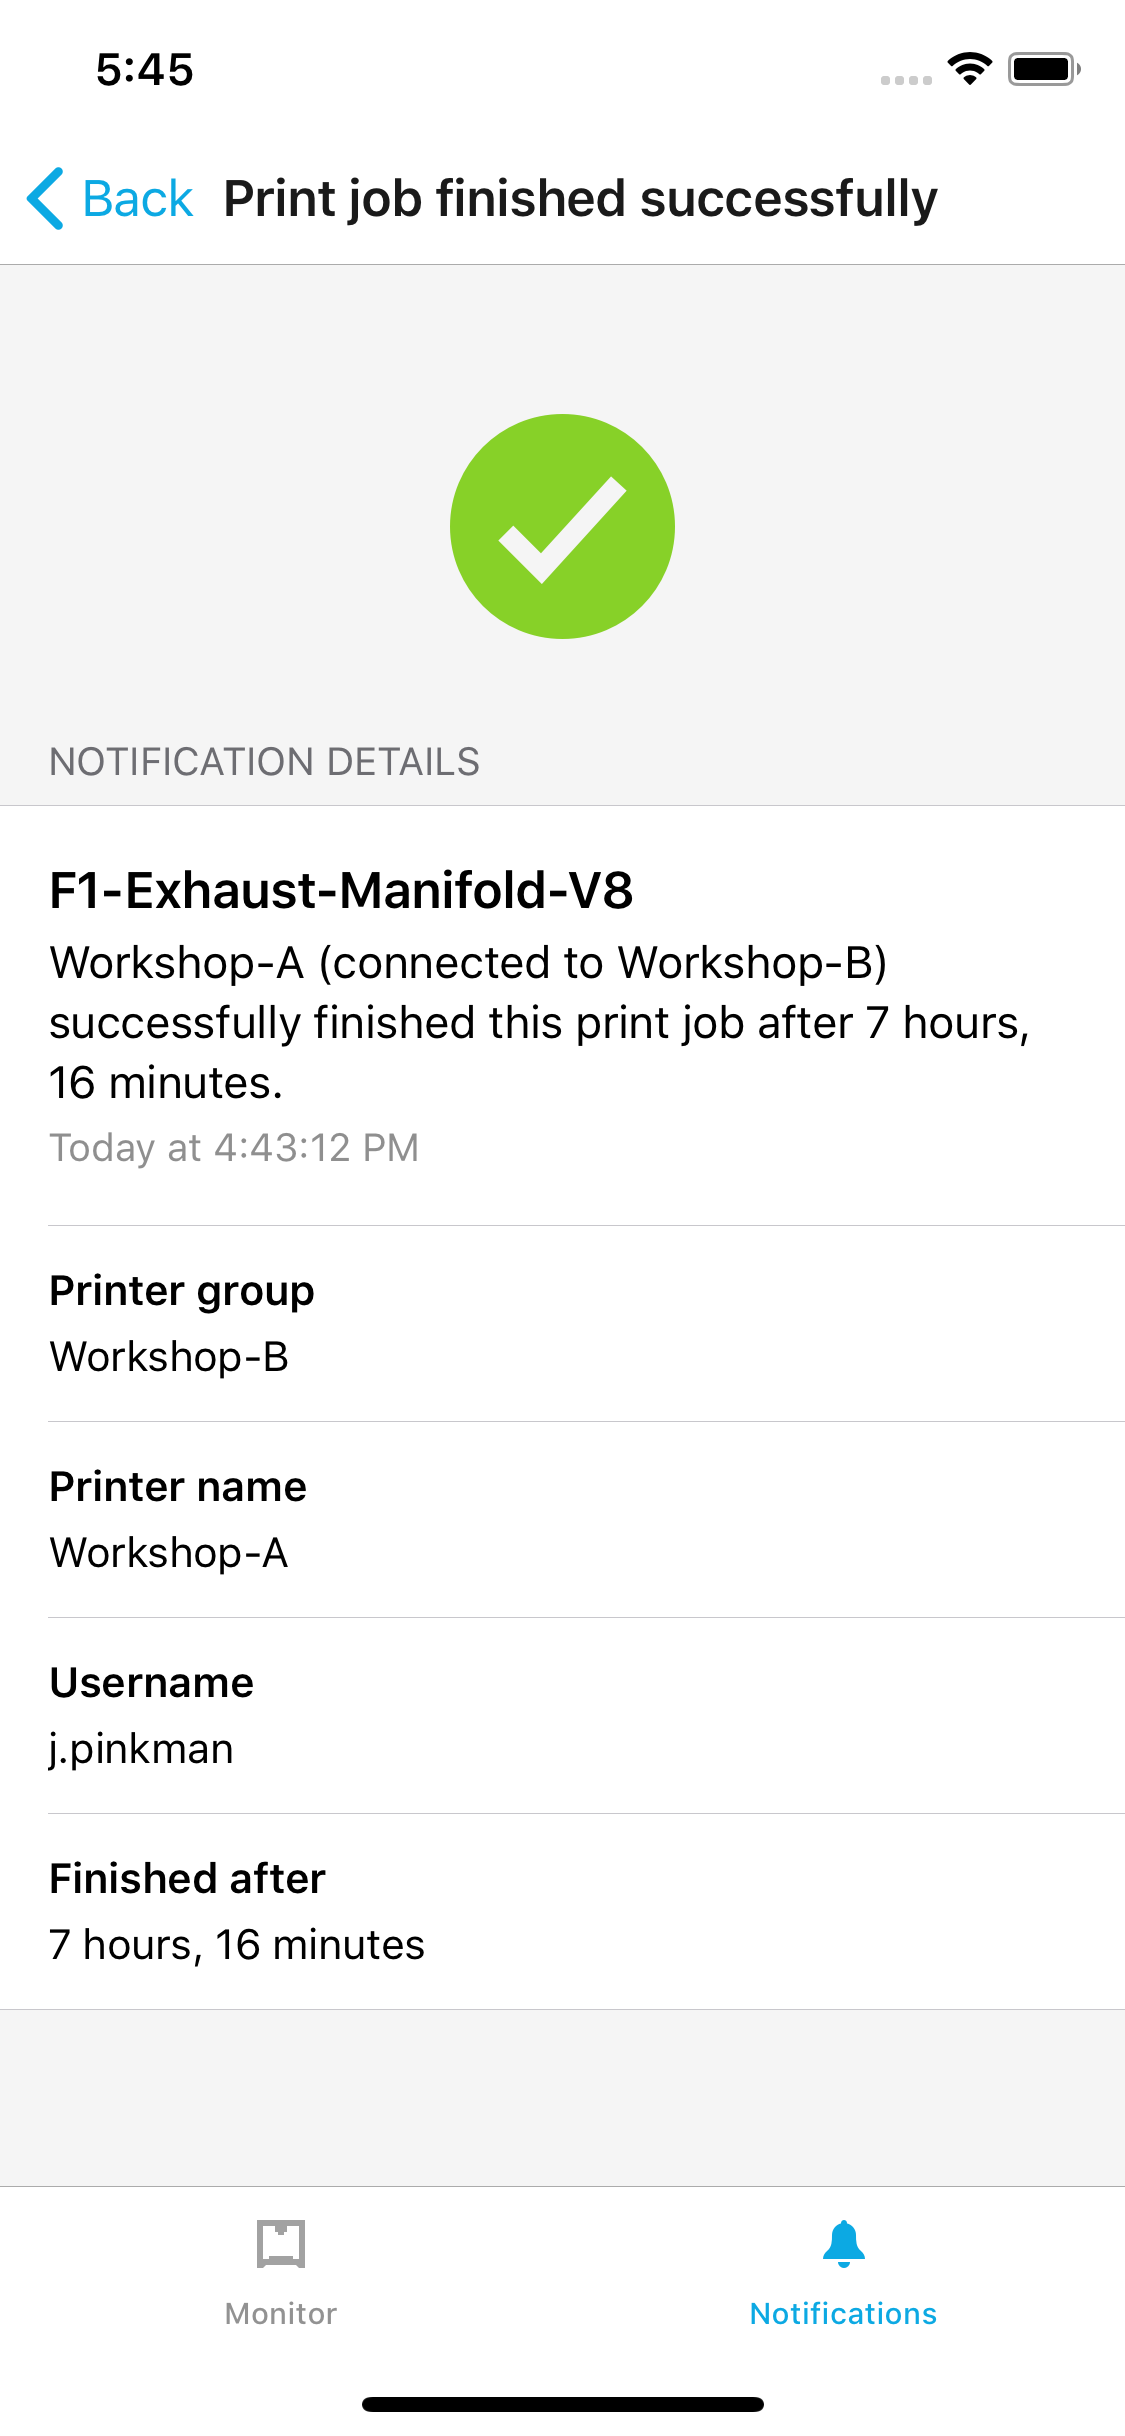Click the Back text link
Image resolution: width=1125 pixels, height=2436 pixels.
click(137, 198)
